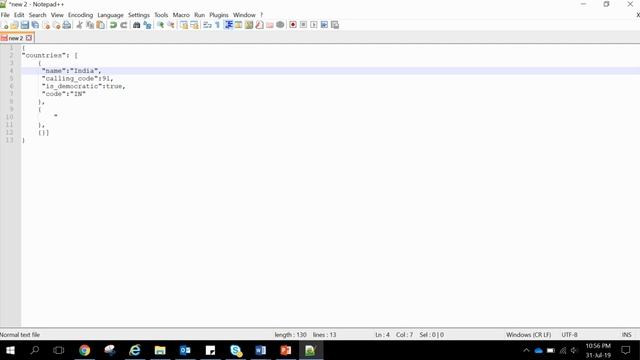The height and width of the screenshot is (360, 640).
Task: Cut selection with the scissors icon
Action: 80,25
